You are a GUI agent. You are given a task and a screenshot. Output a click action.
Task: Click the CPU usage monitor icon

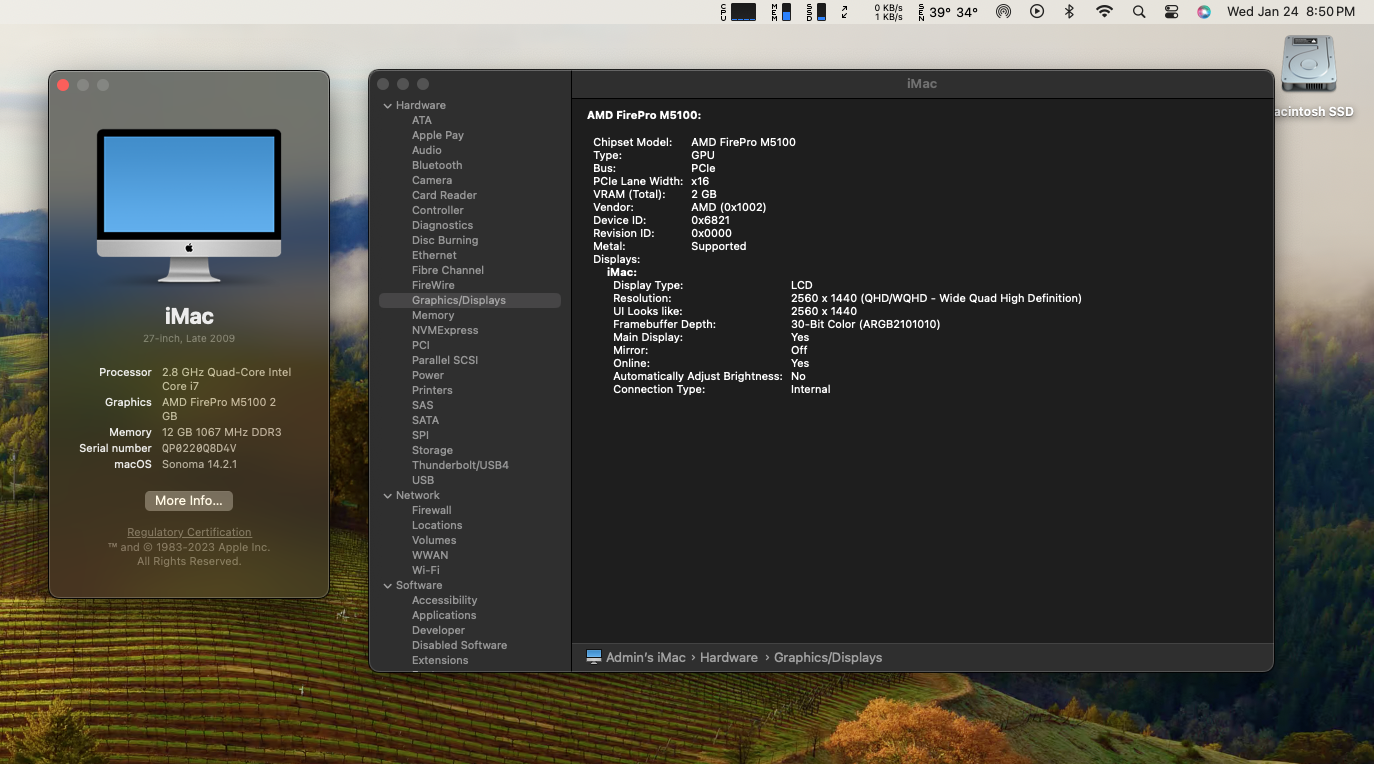738,12
